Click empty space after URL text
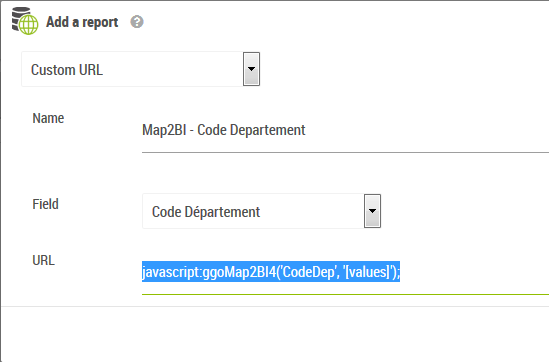Image resolution: width=549 pixels, height=362 pixels. (x=473, y=272)
